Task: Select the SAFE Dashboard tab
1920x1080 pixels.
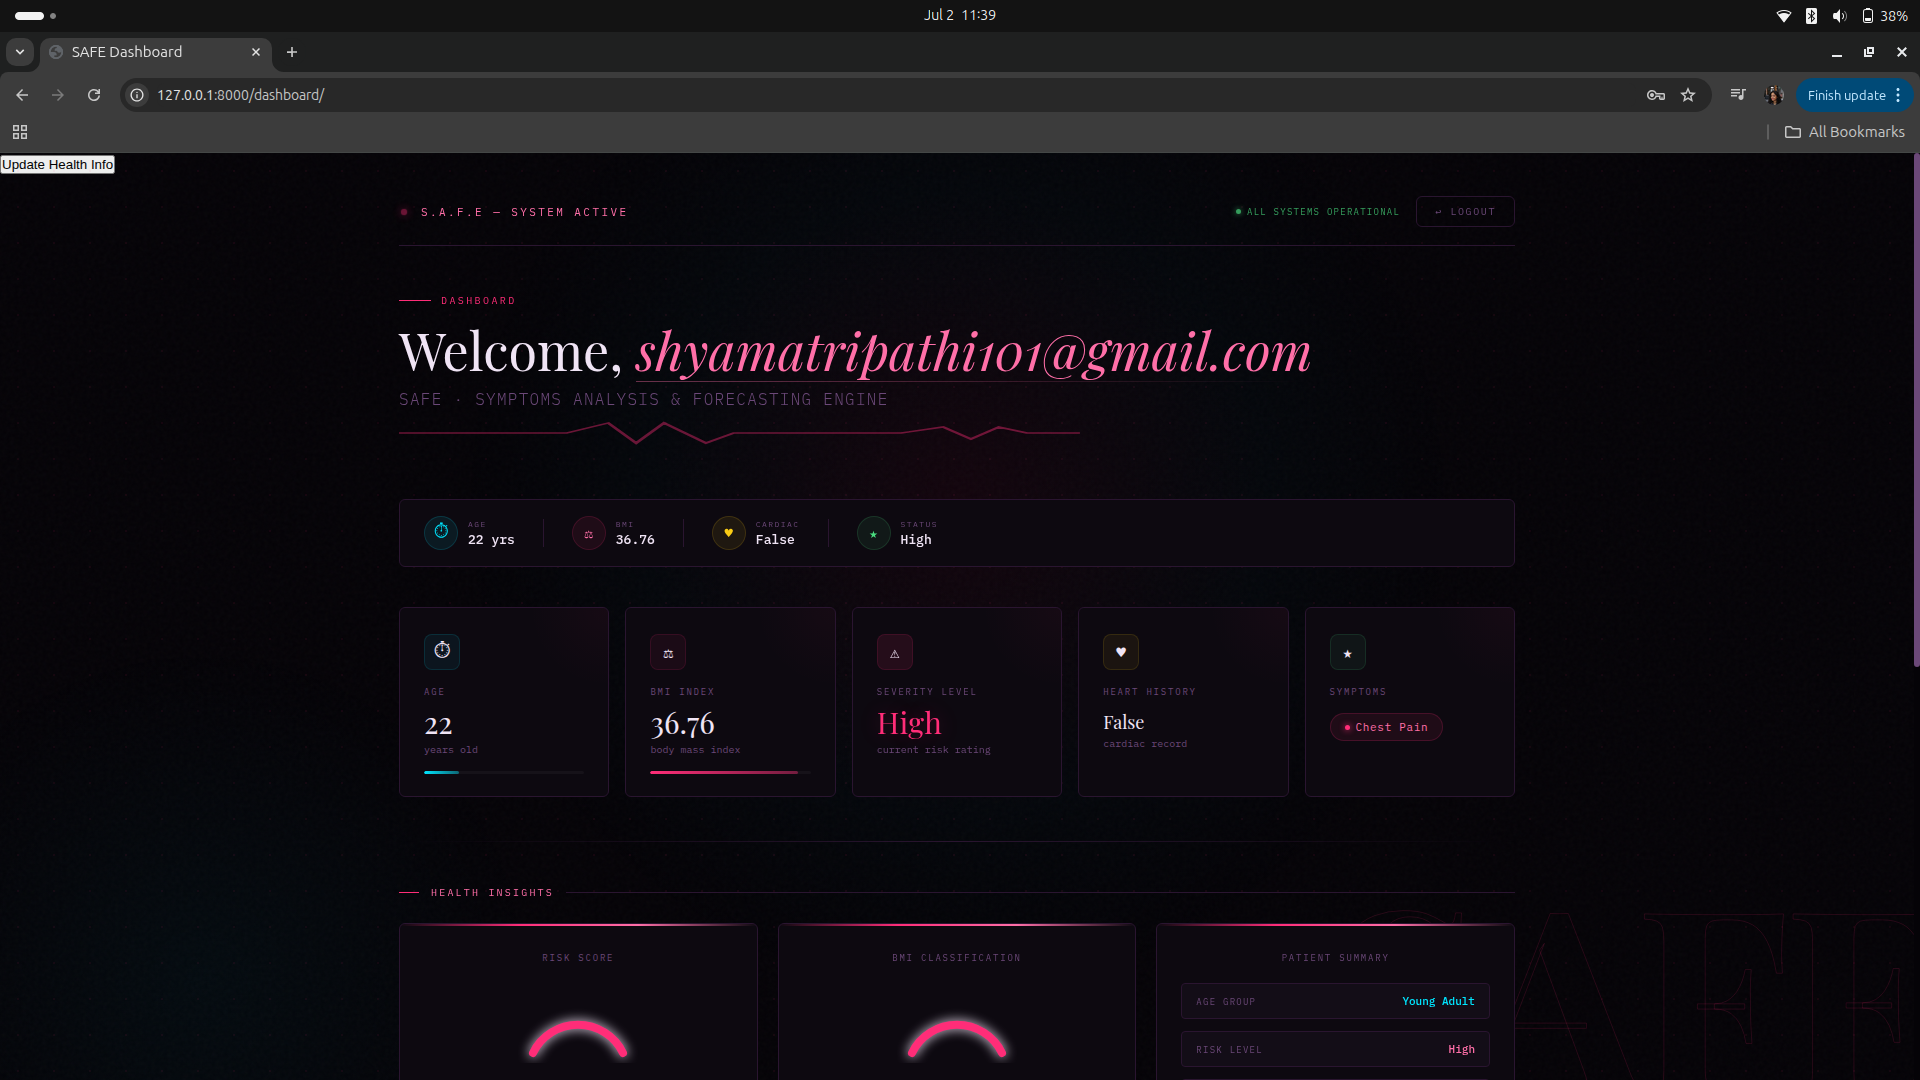Action: (x=155, y=52)
